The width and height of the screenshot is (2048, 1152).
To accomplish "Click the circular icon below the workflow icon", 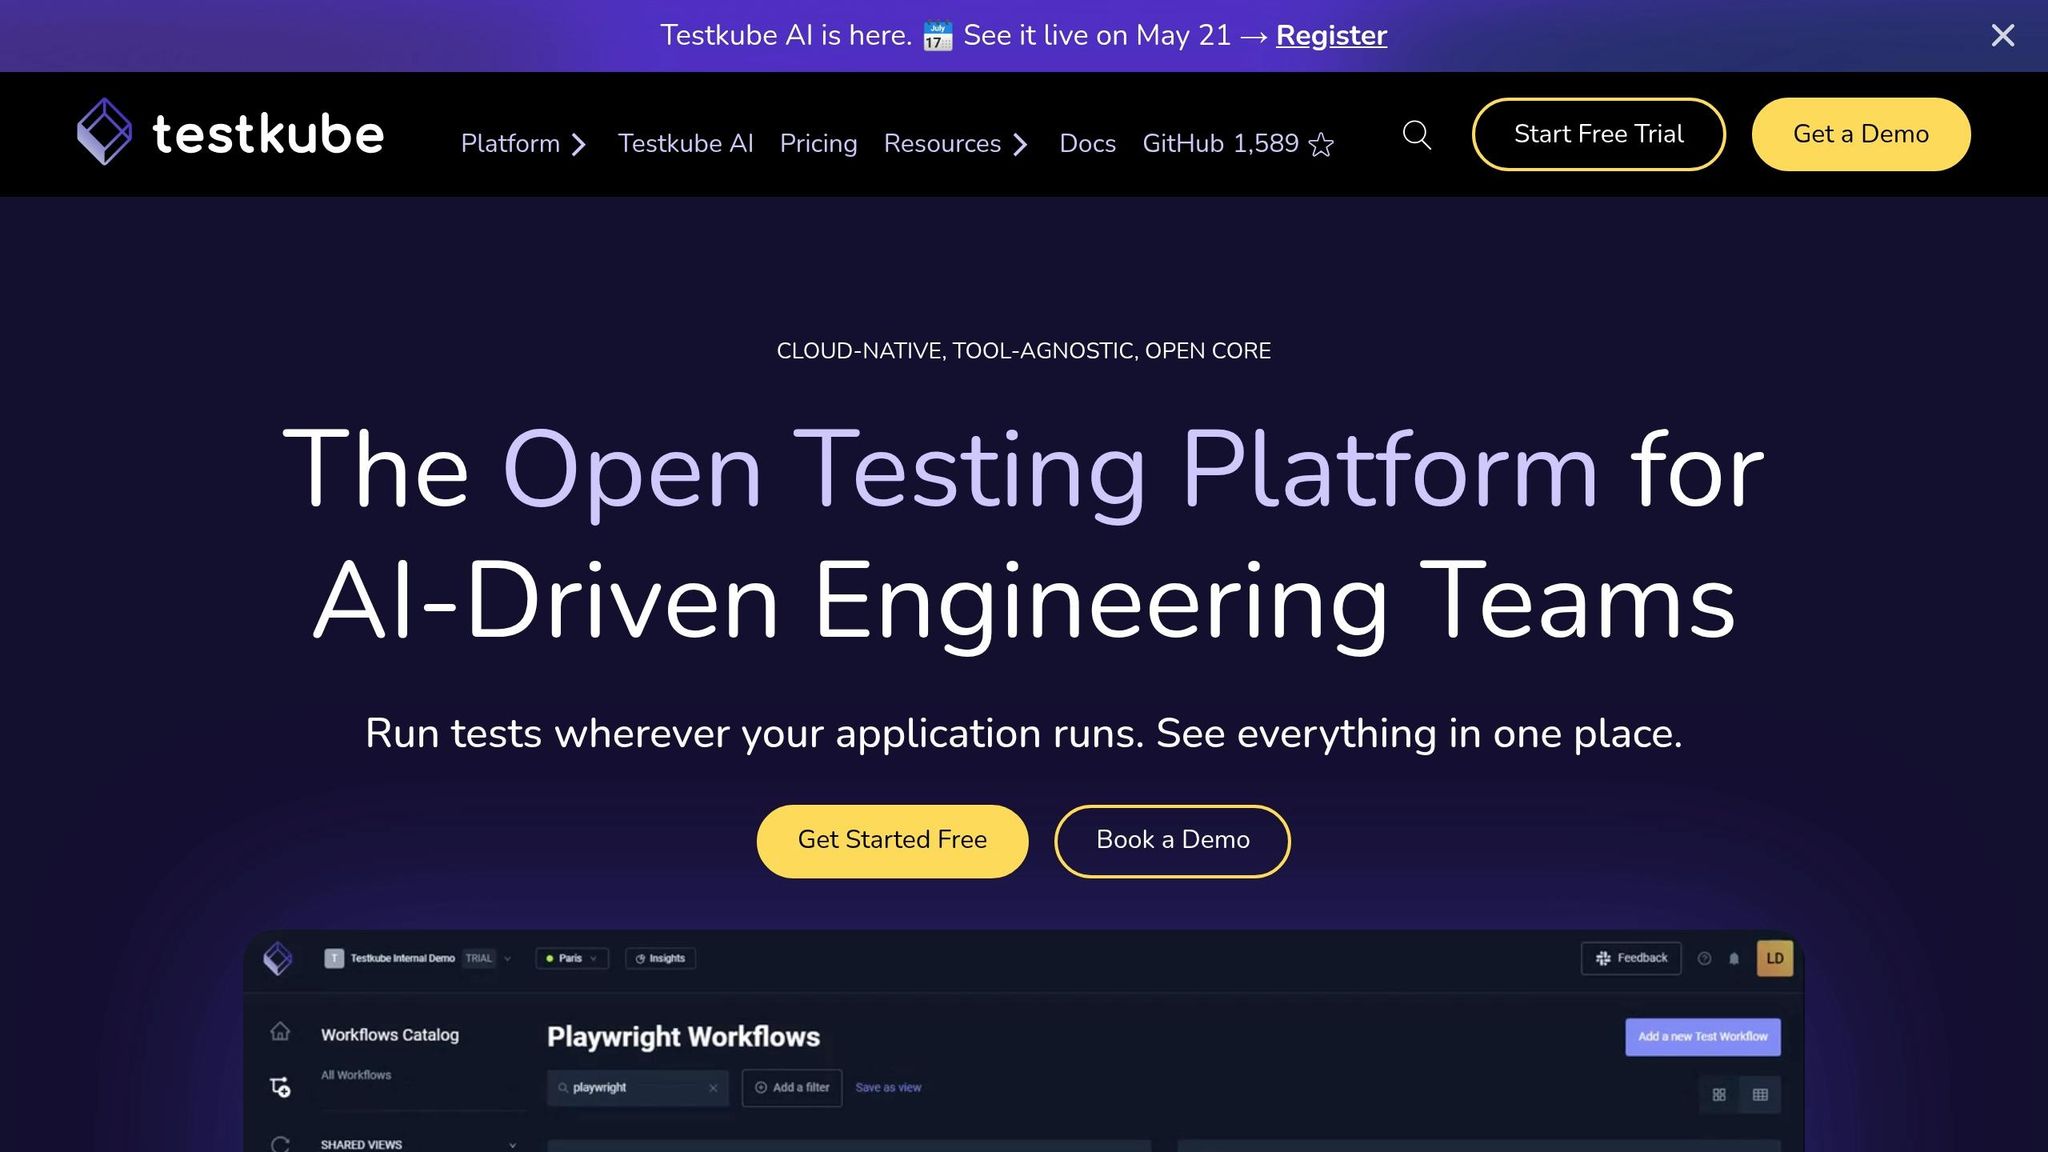I will pos(280,1143).
